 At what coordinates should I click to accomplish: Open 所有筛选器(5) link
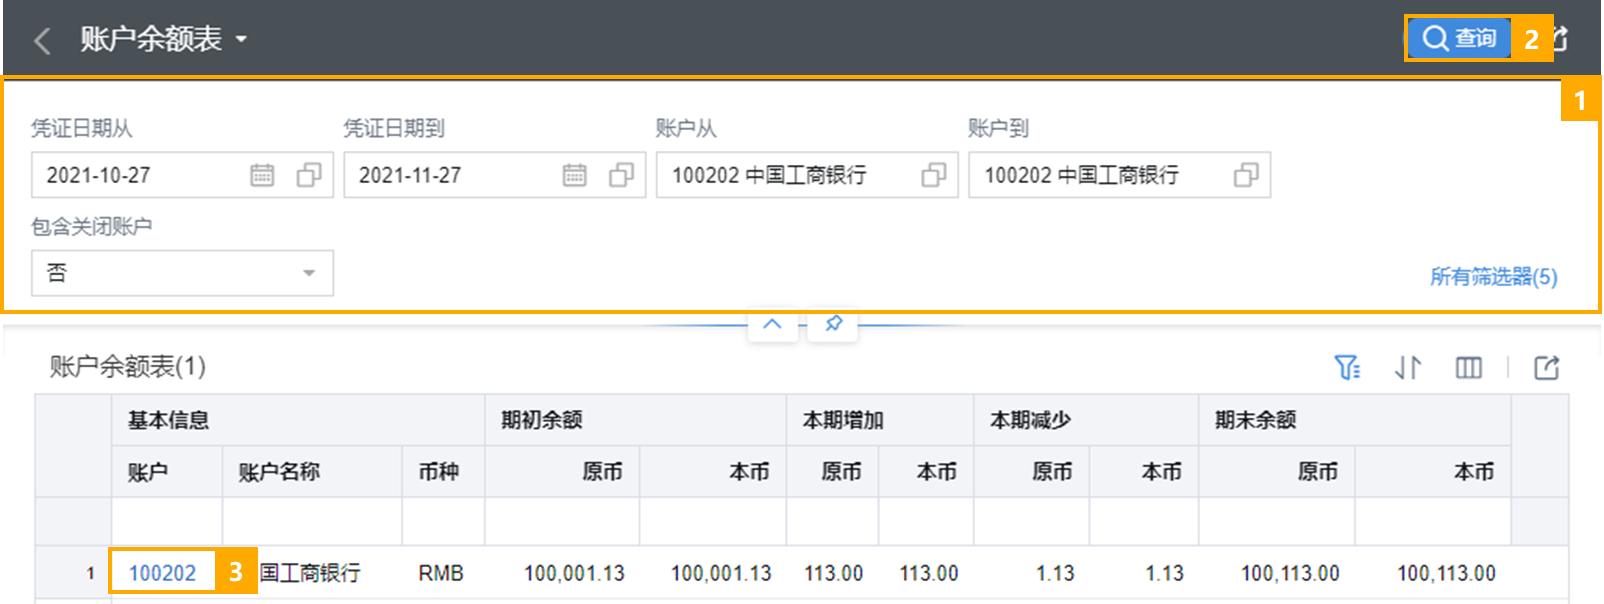click(x=1493, y=277)
